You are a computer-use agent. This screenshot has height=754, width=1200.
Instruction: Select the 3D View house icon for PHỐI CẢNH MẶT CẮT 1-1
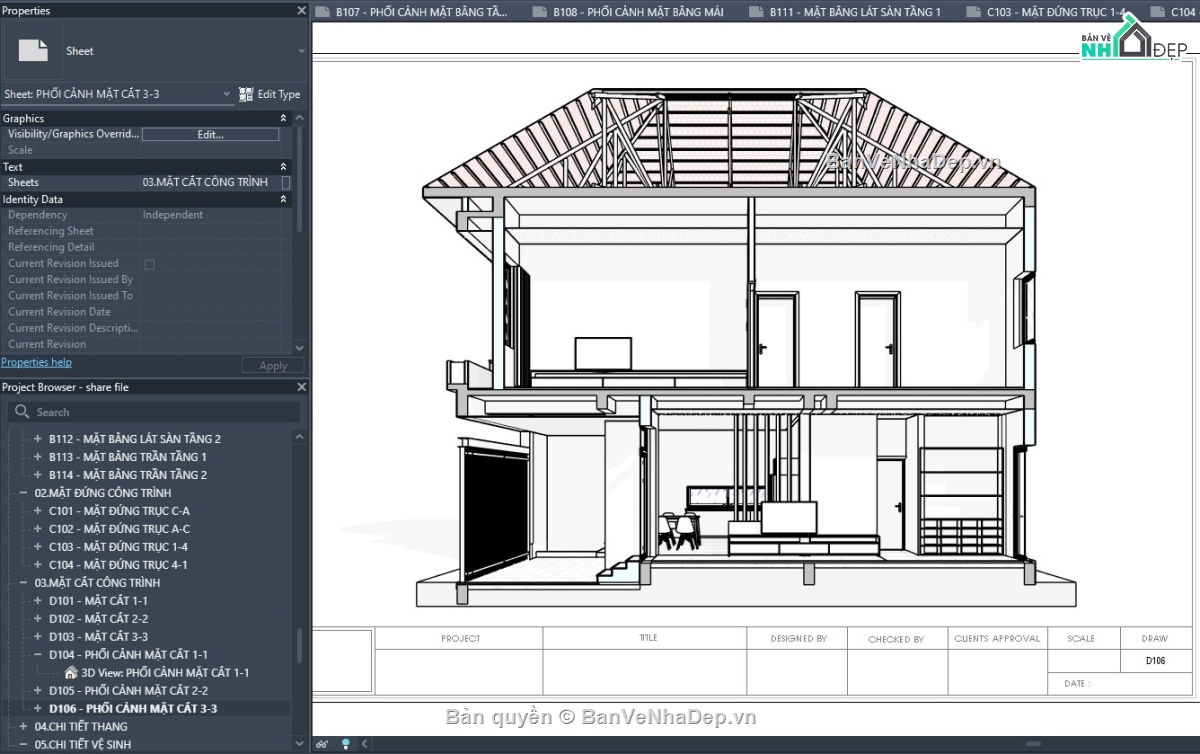71,673
